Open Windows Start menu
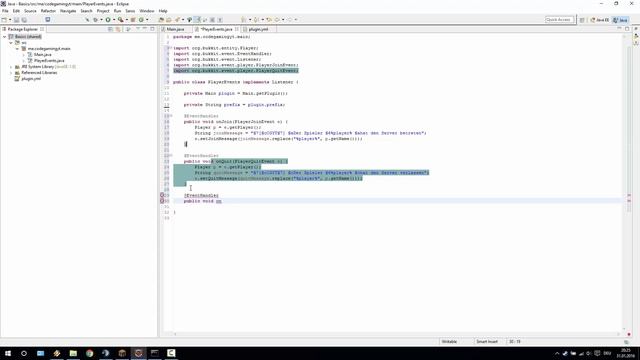Viewport: 640px width, 360px height. click(x=8, y=353)
